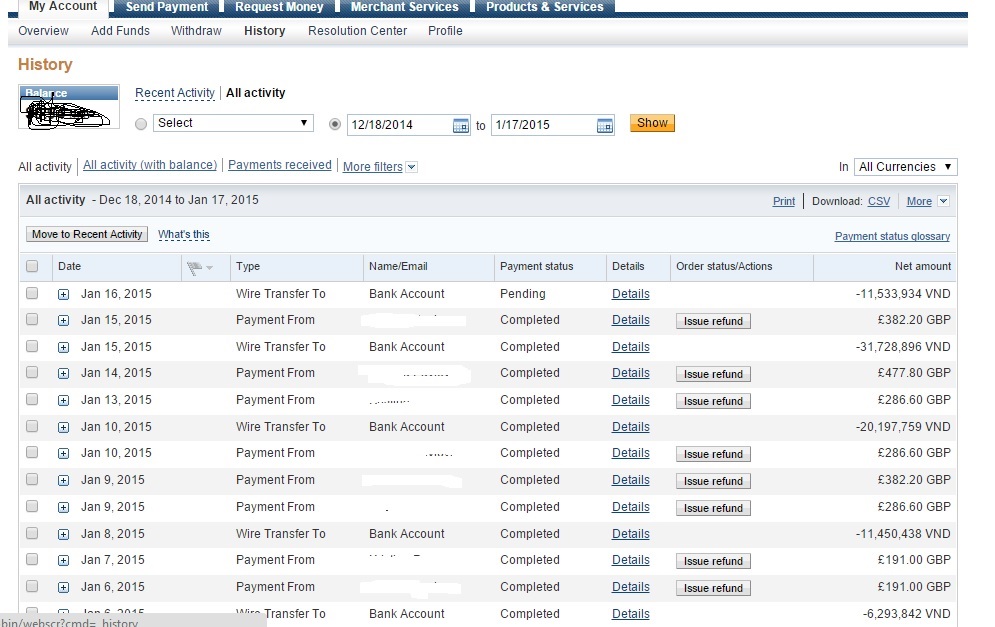The image size is (995, 627).
Task: Select the radio button beside Select dropdown
Action: [141, 124]
